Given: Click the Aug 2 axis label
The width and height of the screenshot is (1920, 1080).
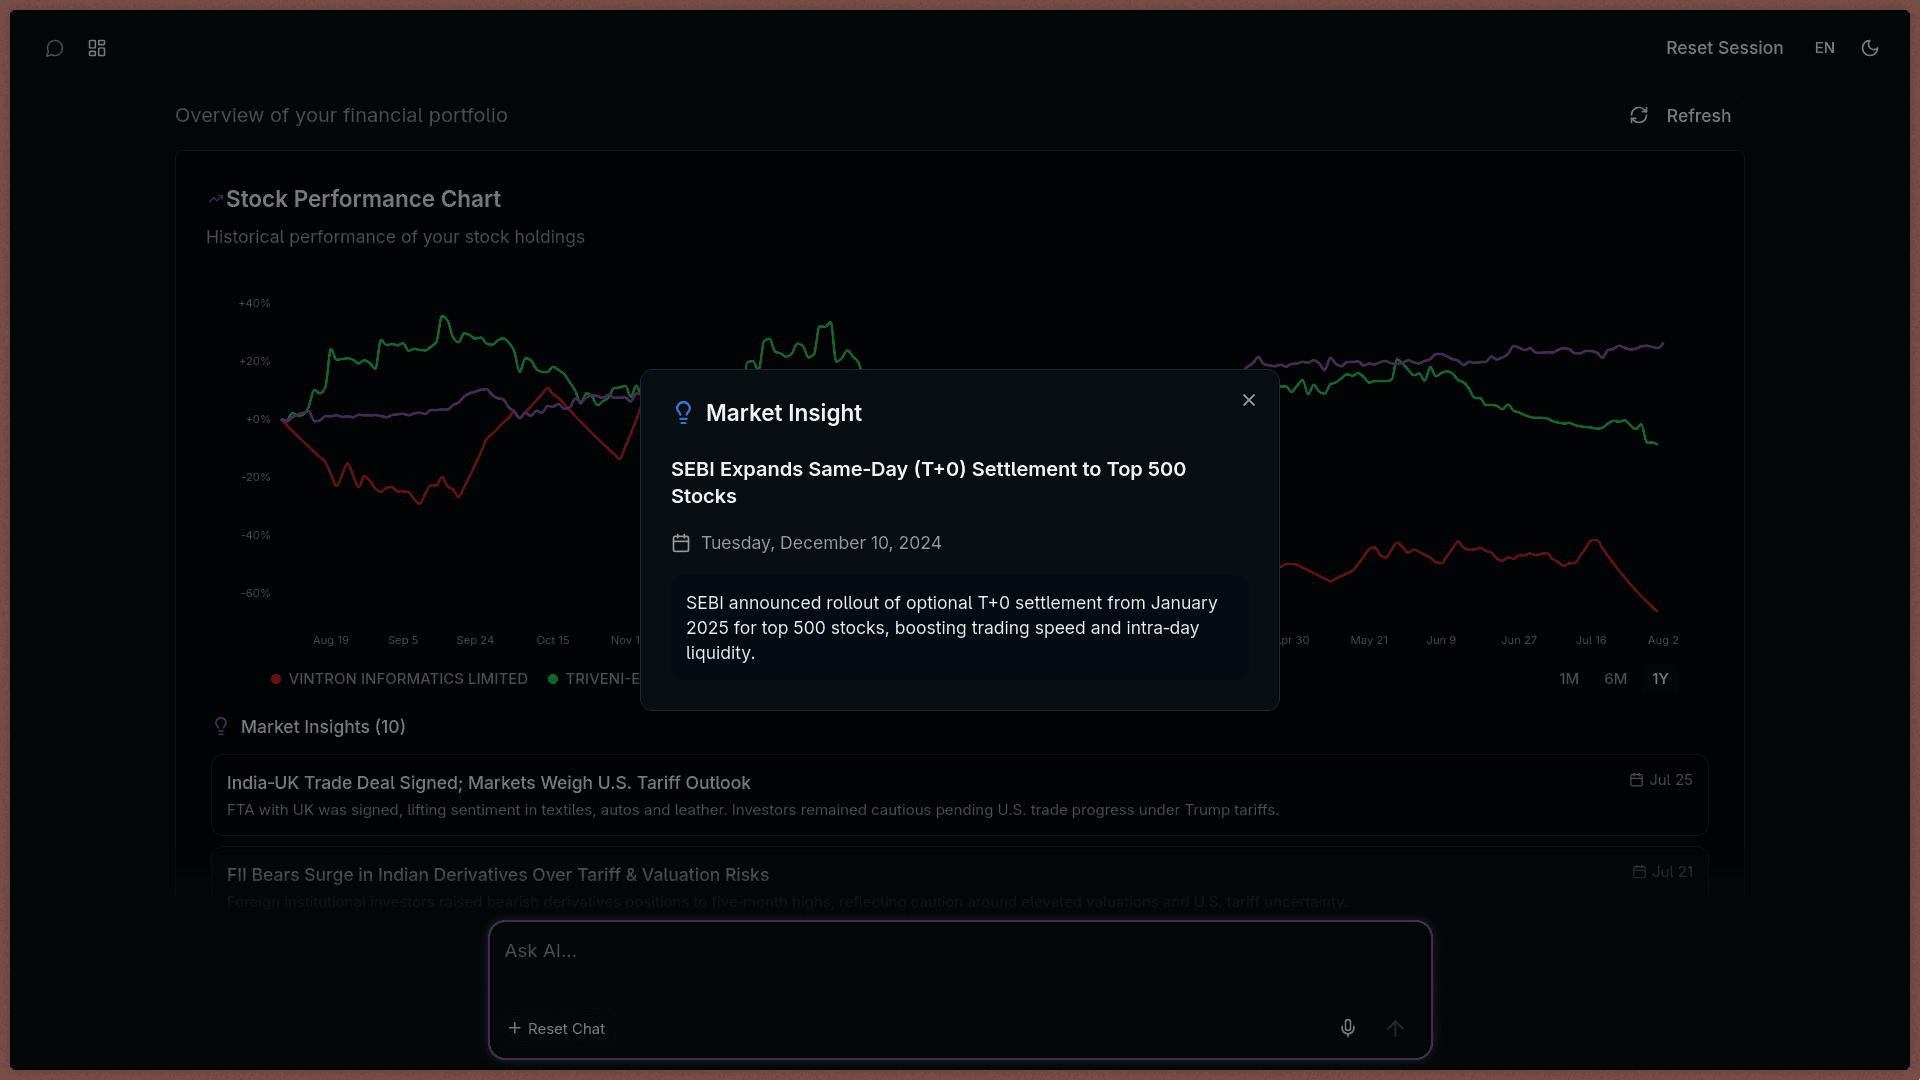Looking at the screenshot, I should coord(1663,640).
